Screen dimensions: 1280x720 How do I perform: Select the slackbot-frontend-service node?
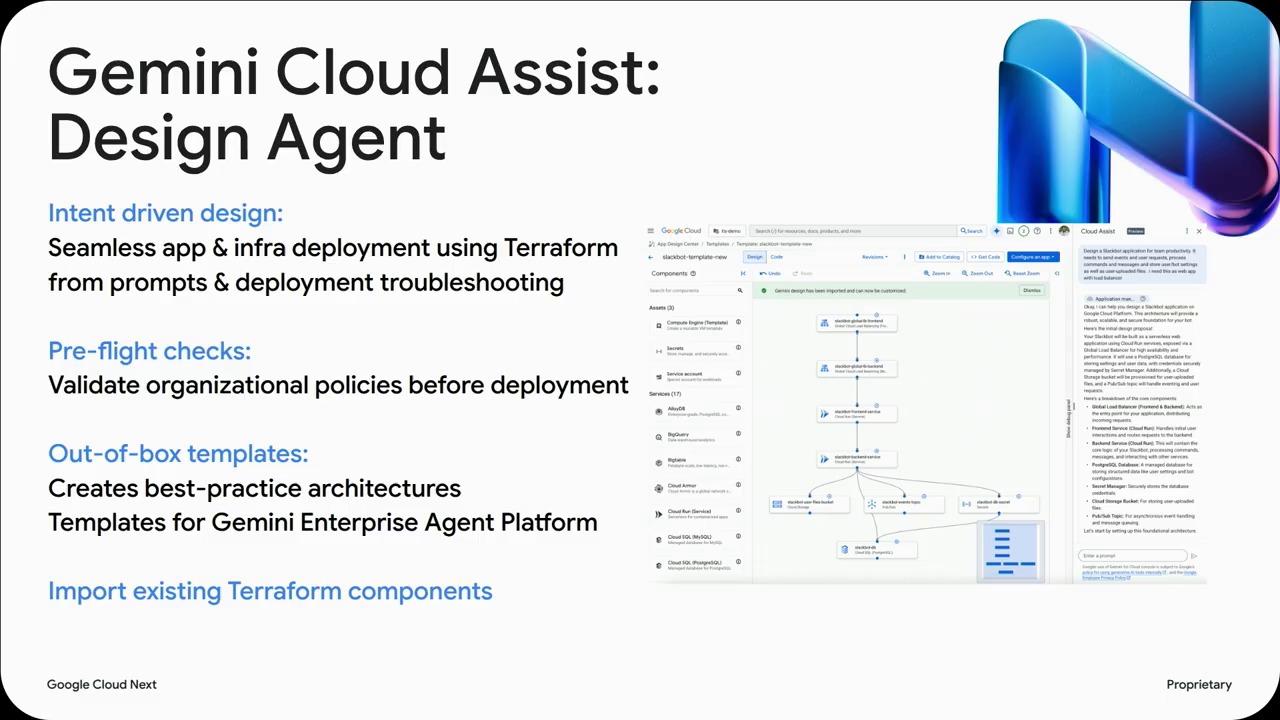[857, 413]
